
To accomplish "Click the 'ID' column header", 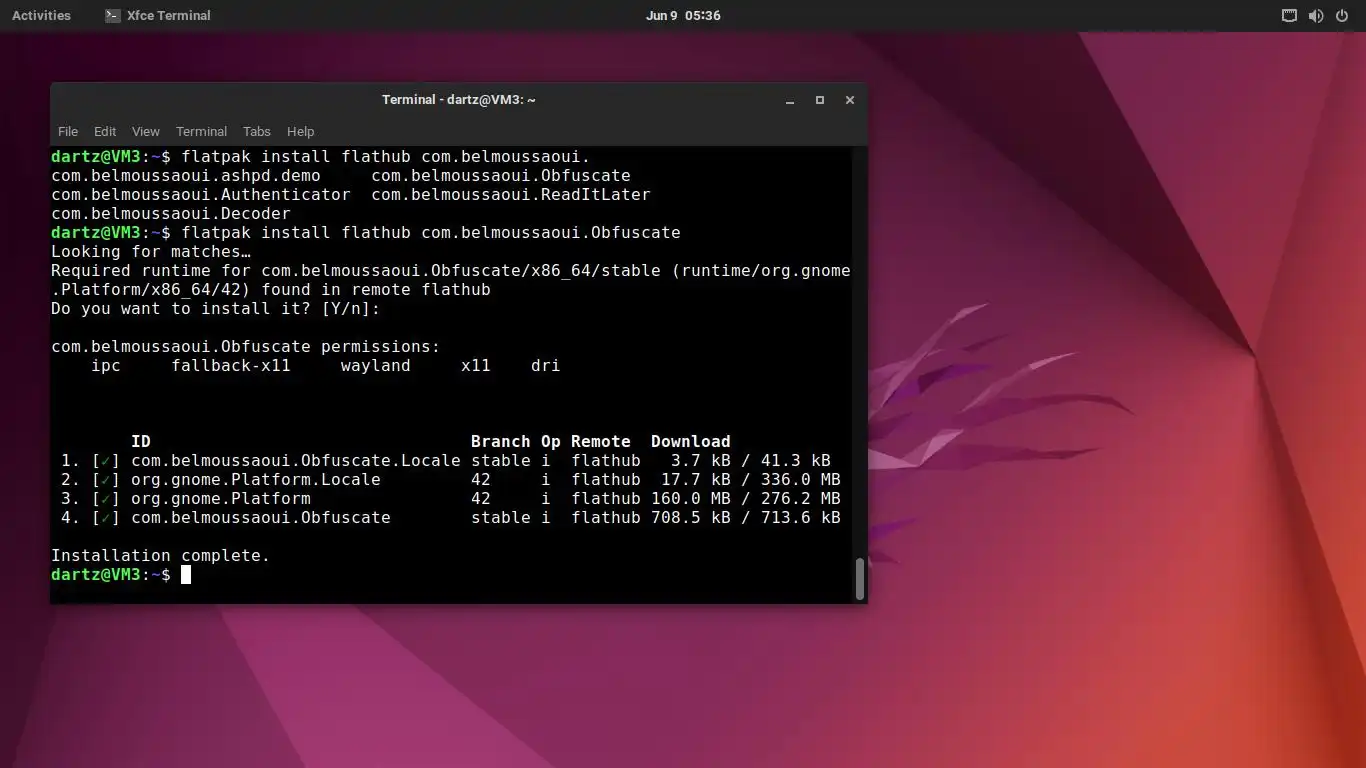I will click(141, 442).
